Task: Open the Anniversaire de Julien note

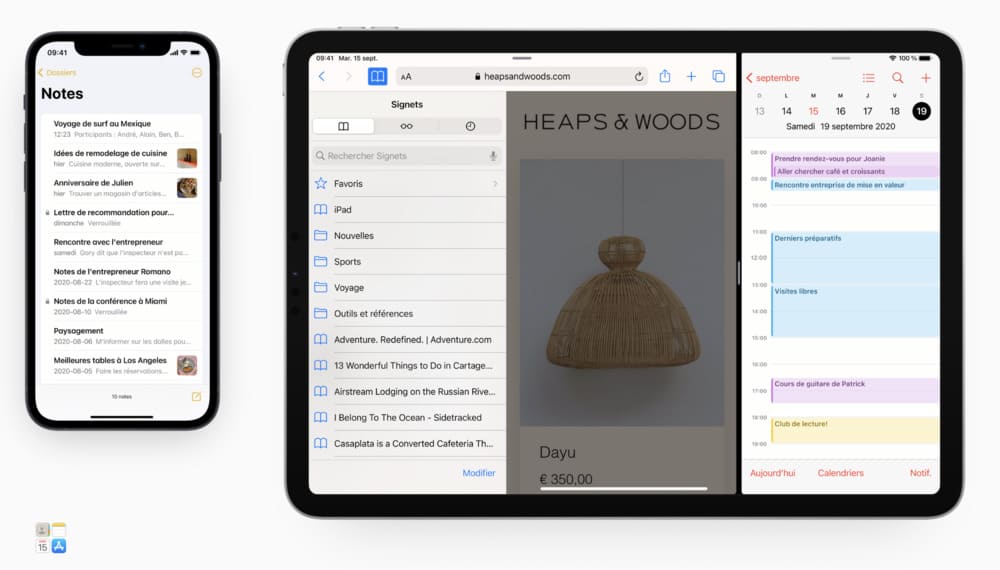Action: pyautogui.click(x=122, y=188)
